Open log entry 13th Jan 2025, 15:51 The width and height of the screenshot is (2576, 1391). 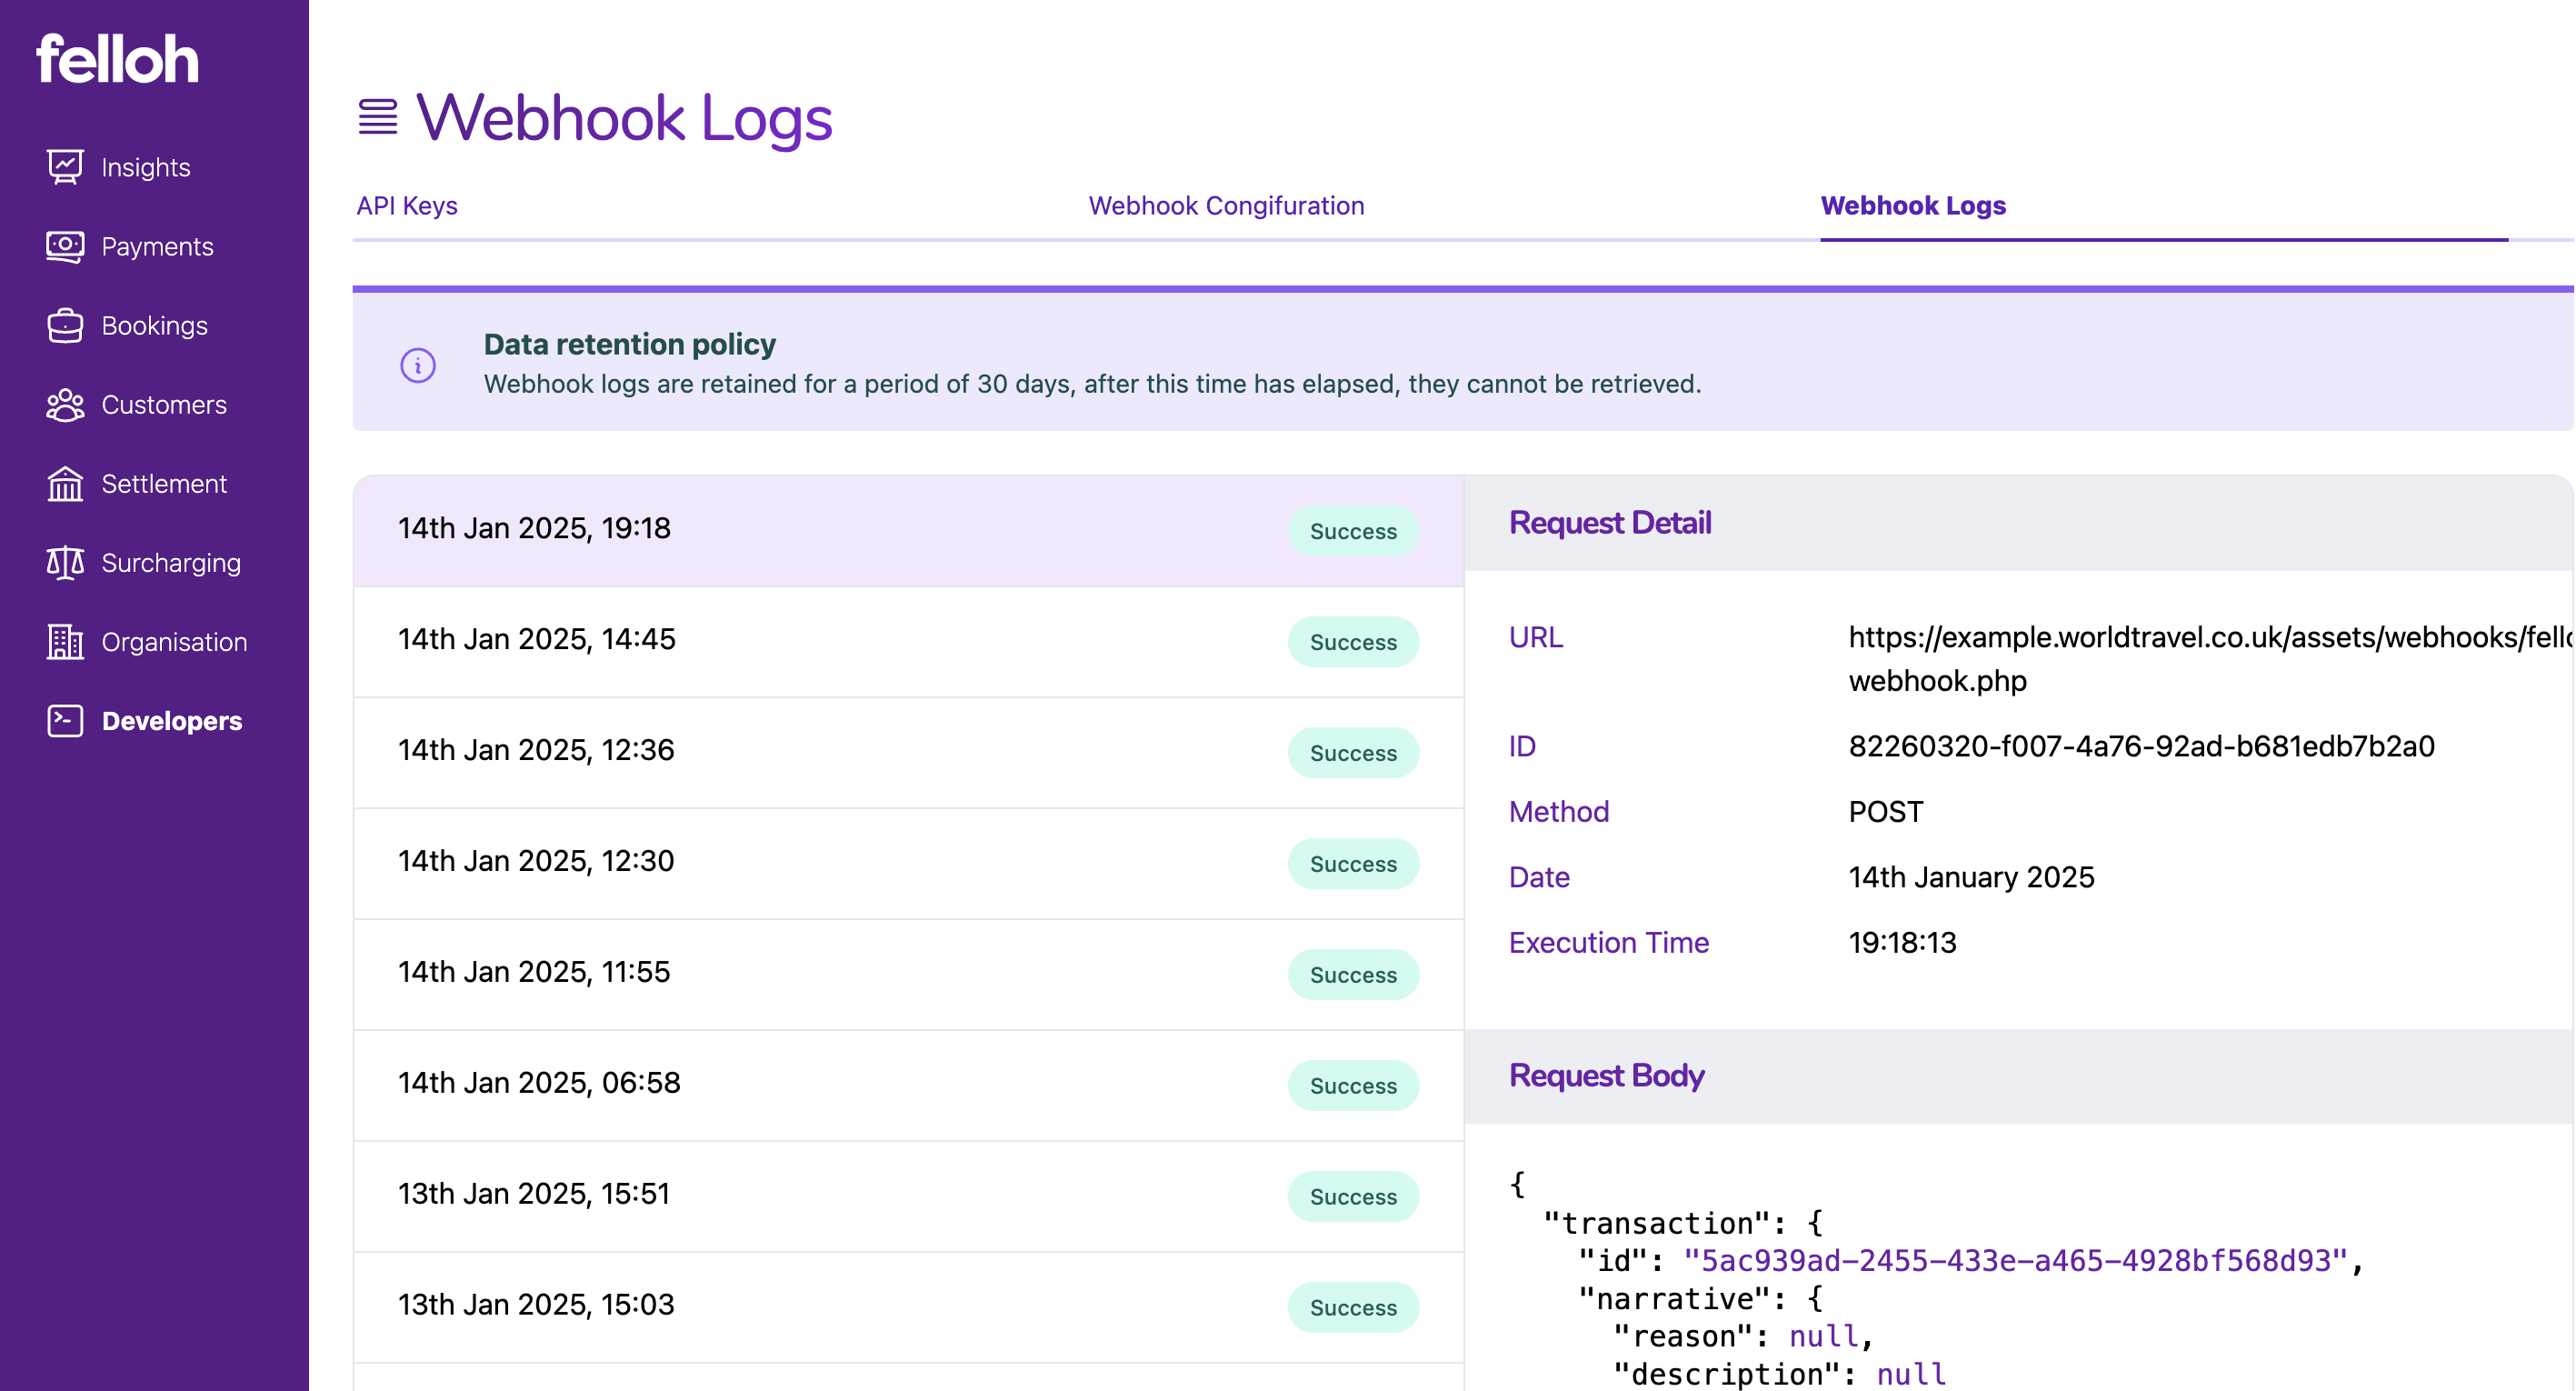click(x=908, y=1196)
